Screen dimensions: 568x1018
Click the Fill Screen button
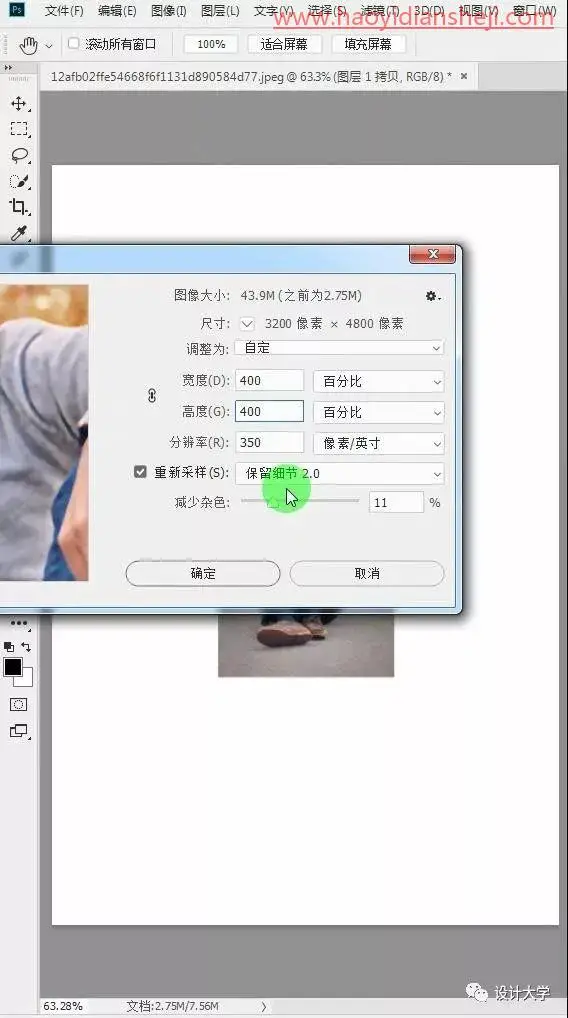(368, 44)
